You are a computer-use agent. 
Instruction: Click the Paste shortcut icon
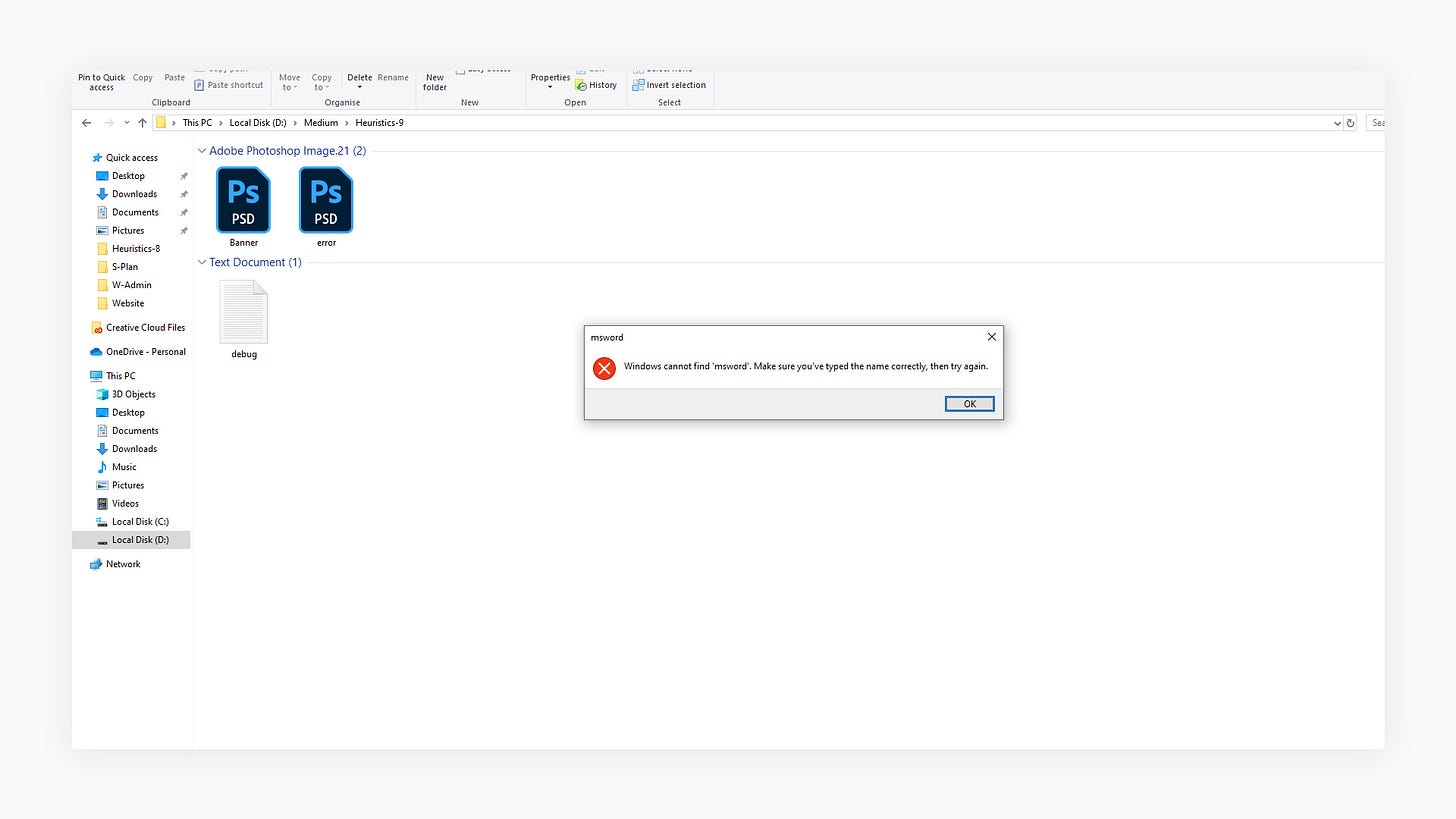[228, 85]
